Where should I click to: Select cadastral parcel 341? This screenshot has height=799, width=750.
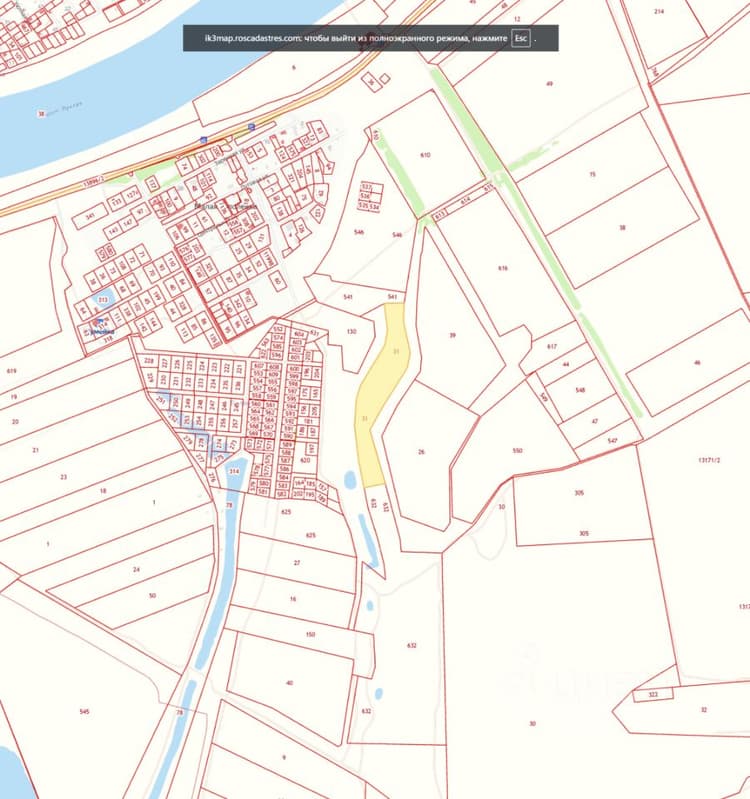(x=91, y=217)
